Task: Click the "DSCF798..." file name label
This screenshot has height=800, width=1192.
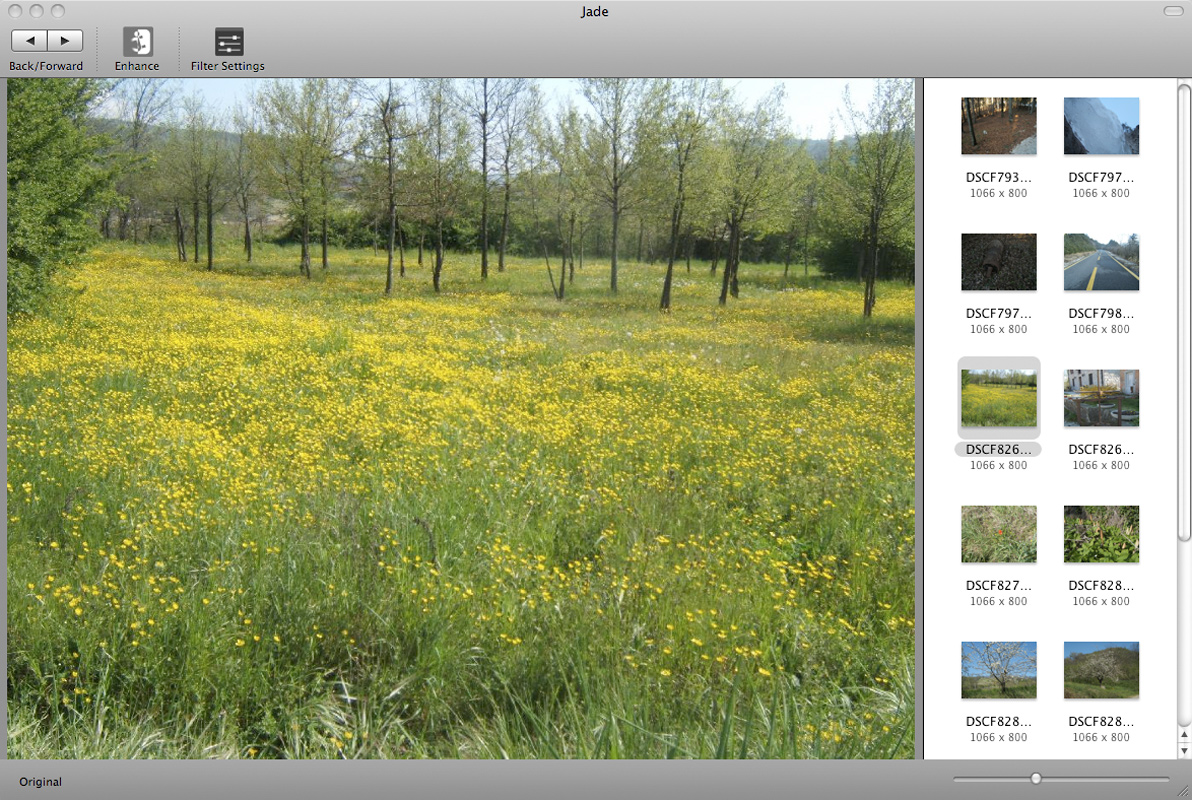Action: click(1101, 313)
